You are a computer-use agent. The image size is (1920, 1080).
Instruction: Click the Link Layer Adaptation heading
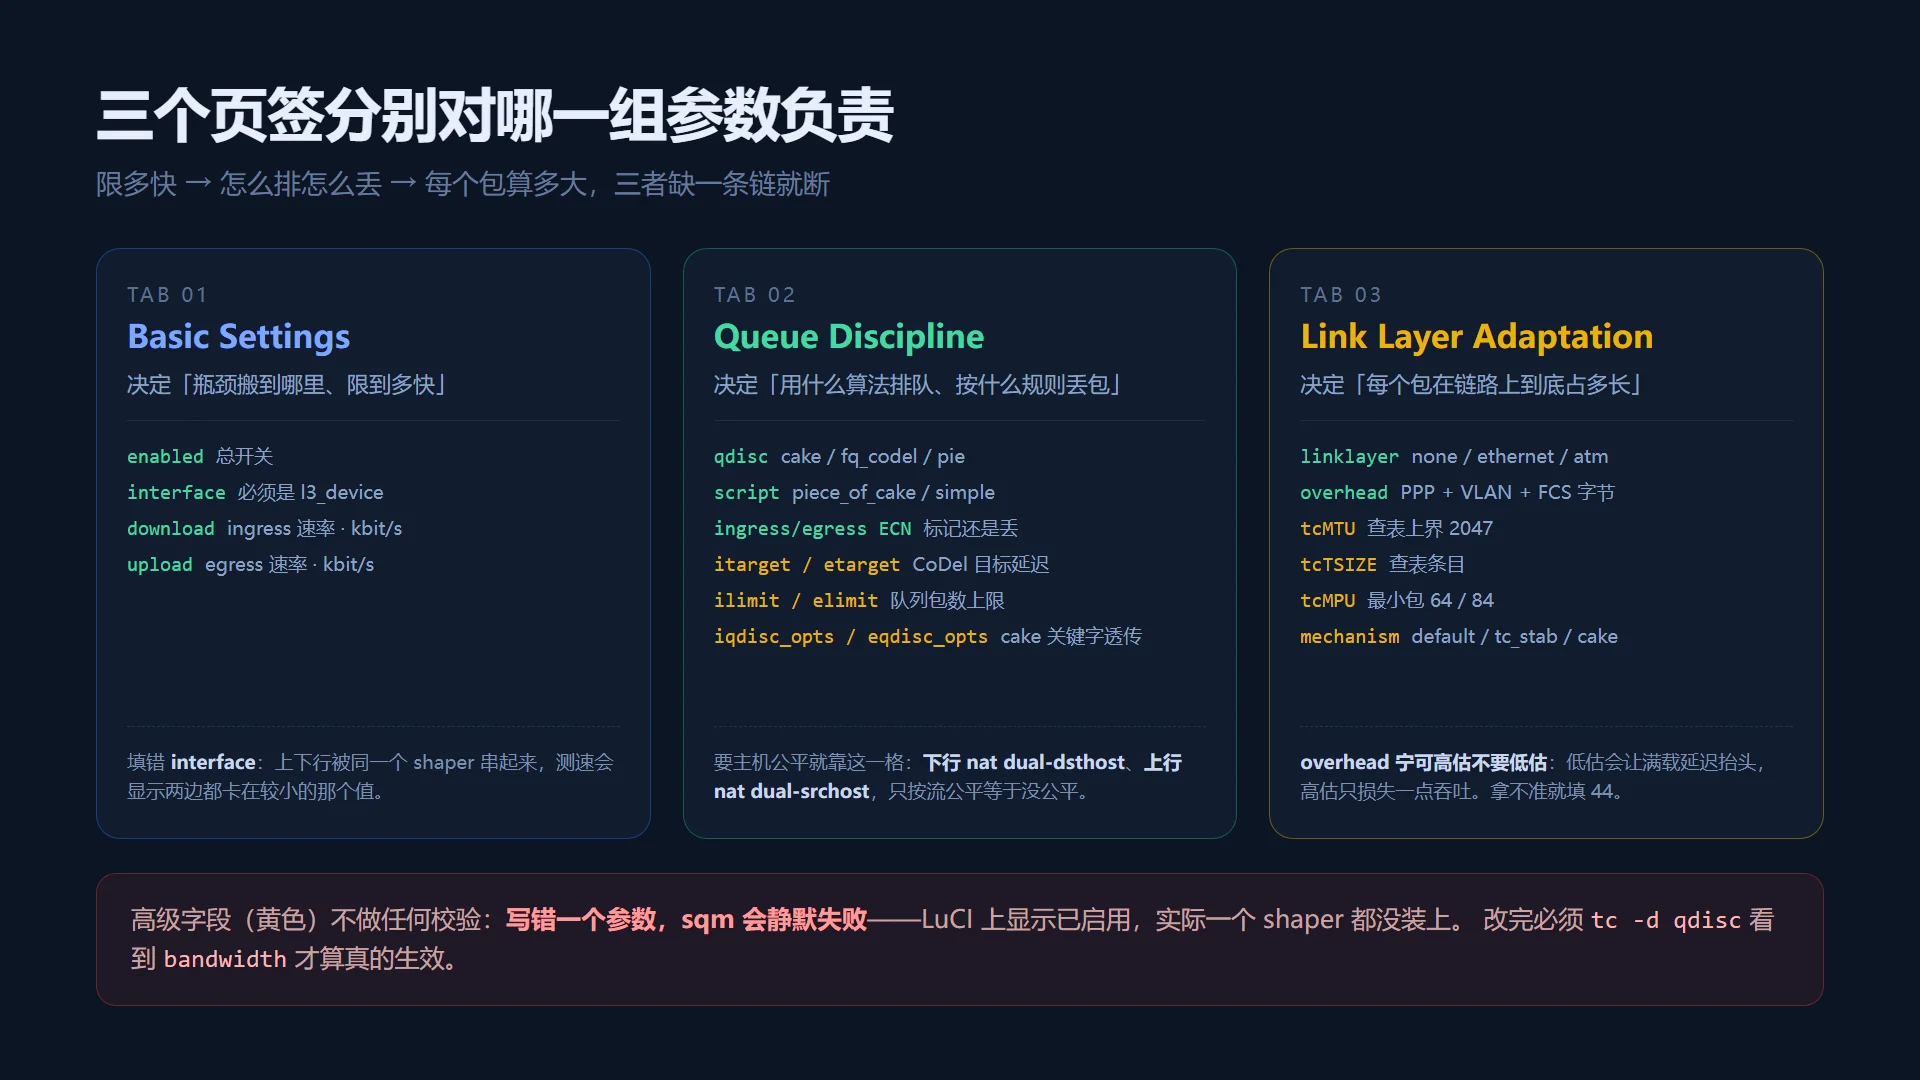pos(1476,337)
